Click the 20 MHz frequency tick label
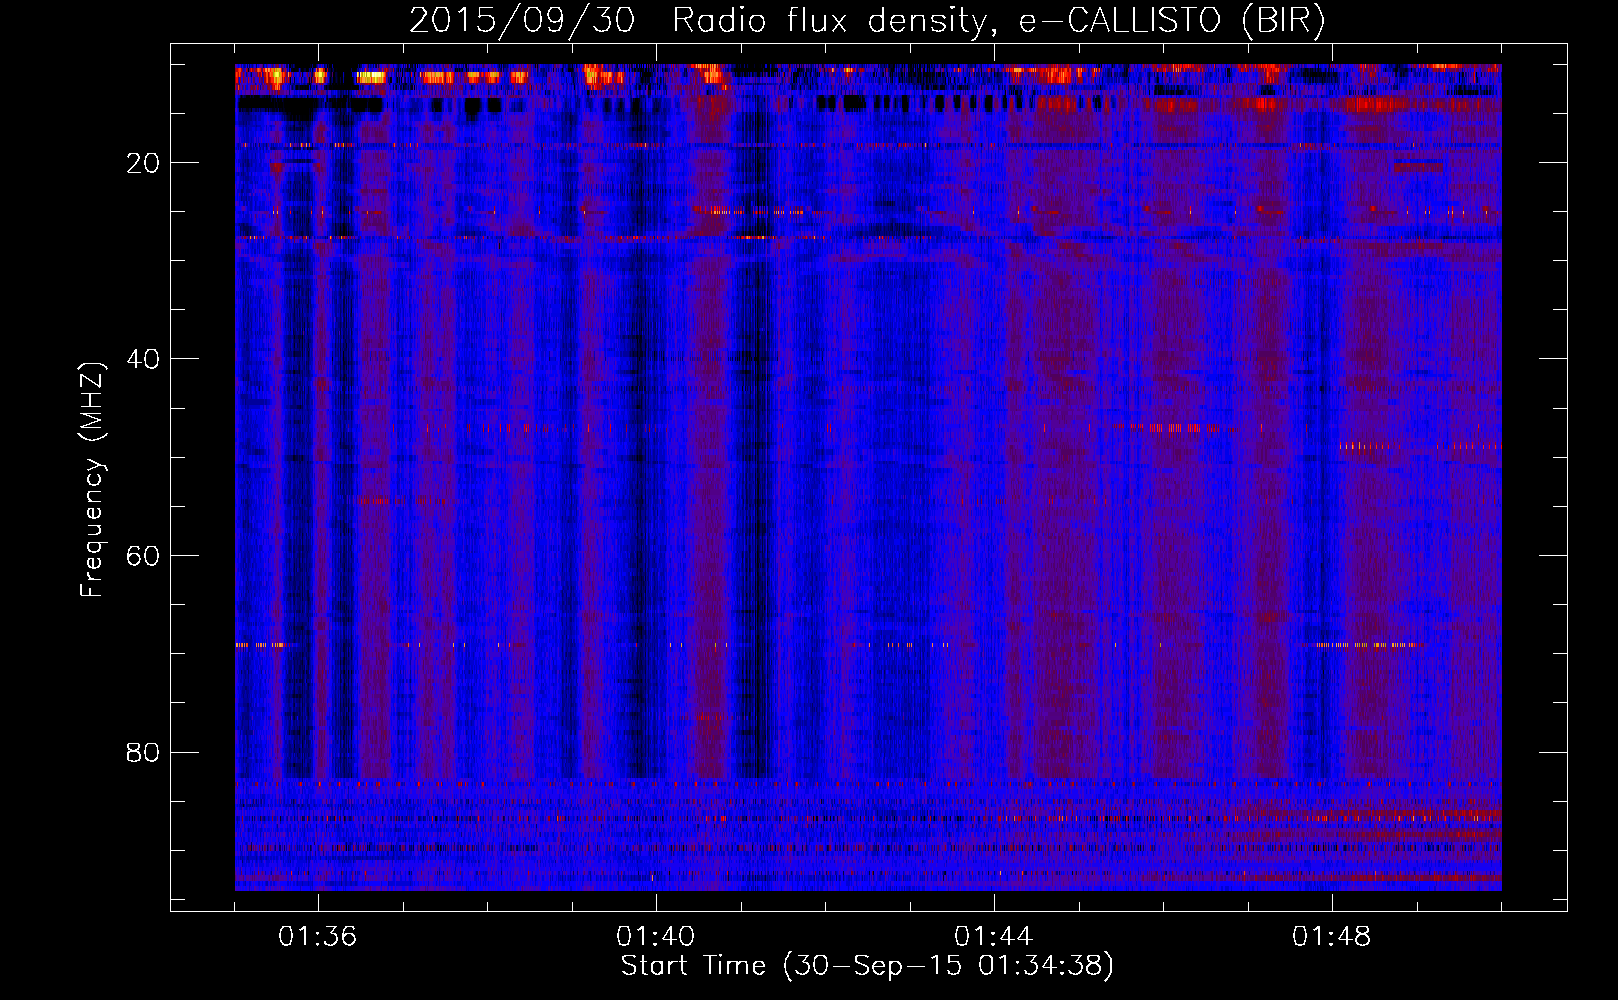Image resolution: width=1618 pixels, height=1000 pixels. tap(143, 163)
